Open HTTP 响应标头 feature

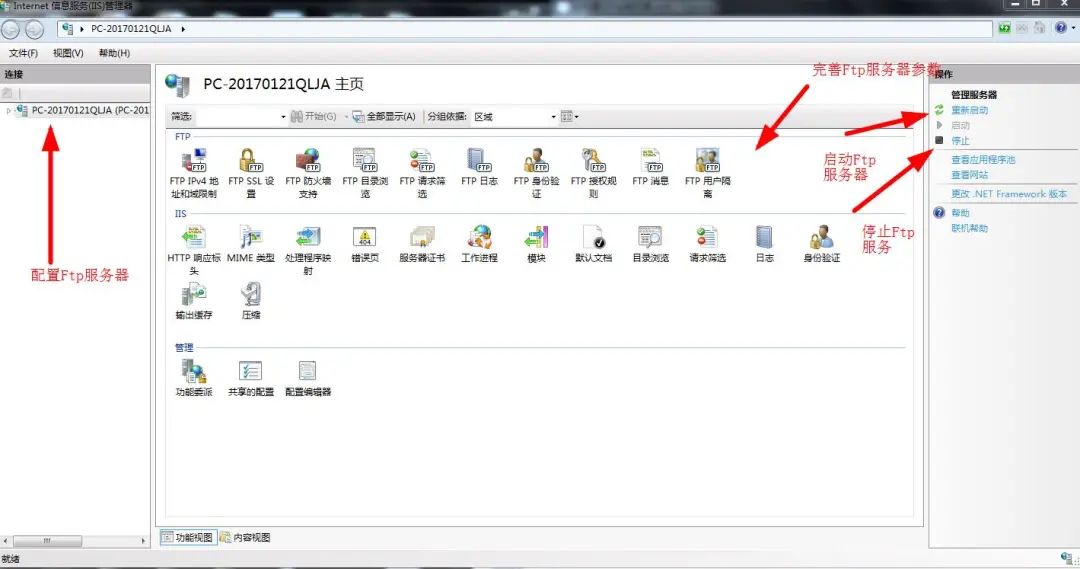point(194,250)
